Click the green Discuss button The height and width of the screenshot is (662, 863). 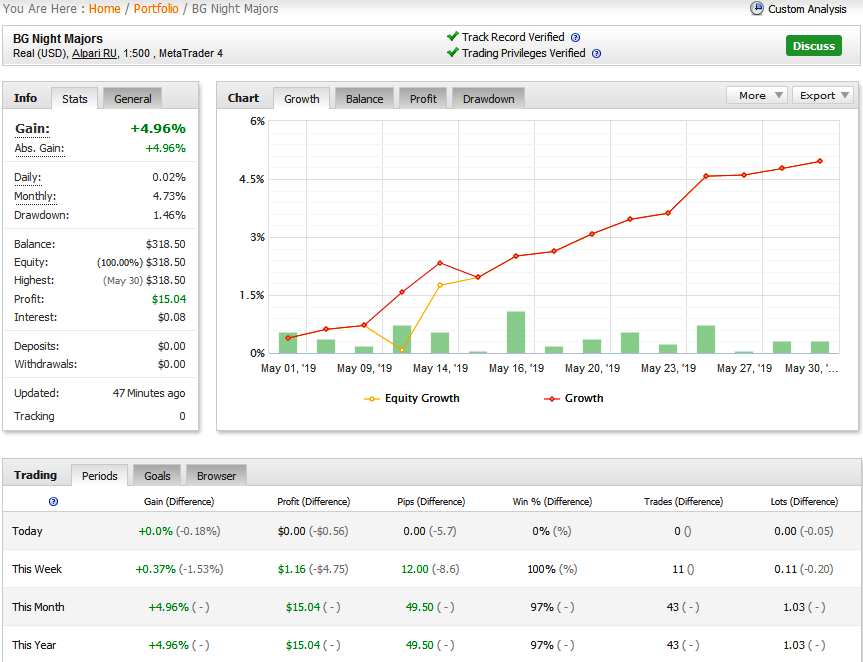[x=813, y=46]
